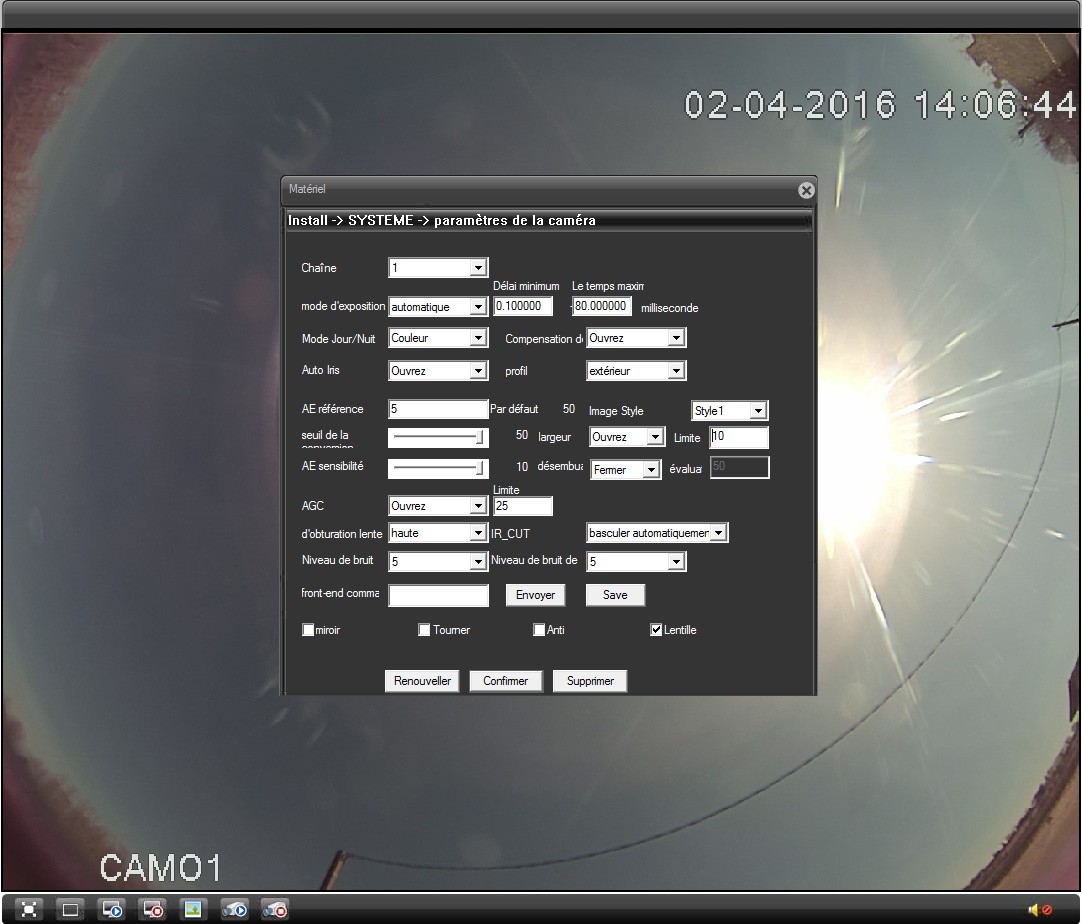Open the first Niveau de bruit dropdown

438,561
